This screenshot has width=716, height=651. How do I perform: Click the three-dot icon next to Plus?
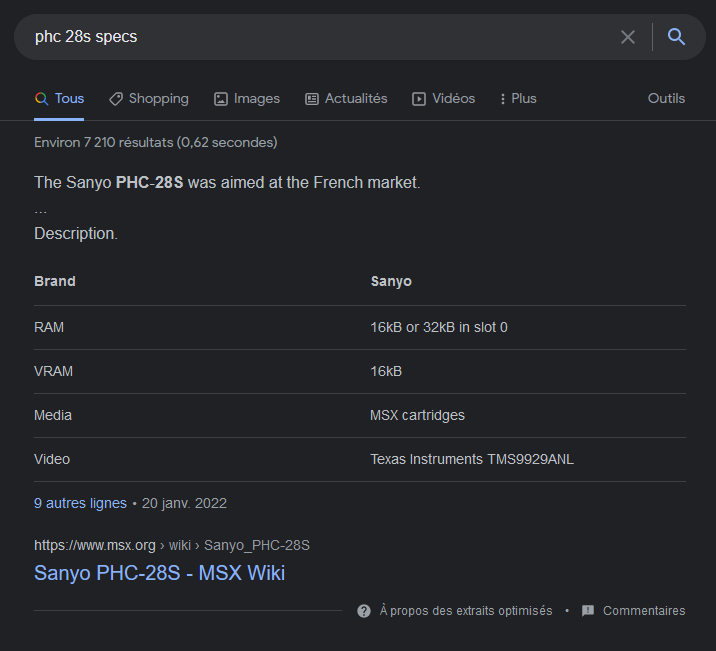[503, 99]
